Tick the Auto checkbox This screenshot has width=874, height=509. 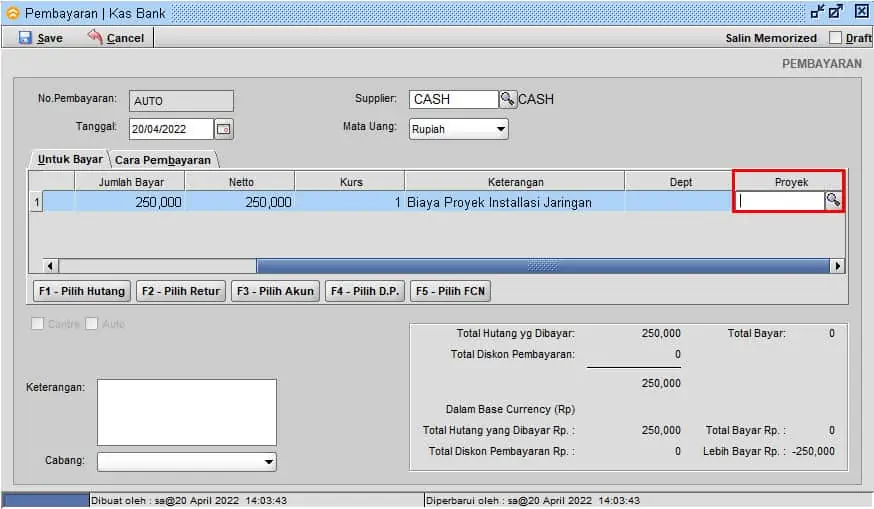point(92,324)
